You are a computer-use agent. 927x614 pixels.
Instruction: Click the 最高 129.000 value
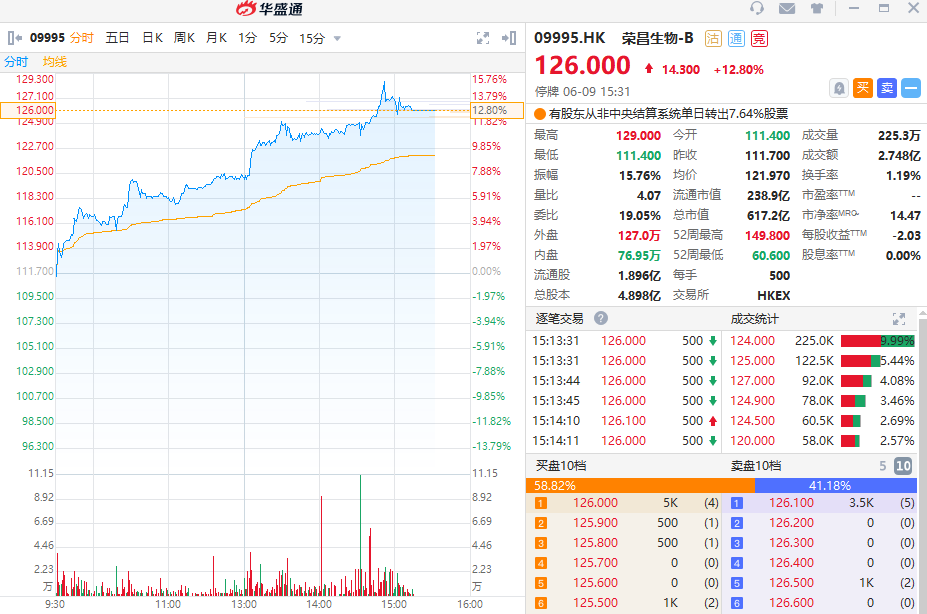click(x=638, y=135)
